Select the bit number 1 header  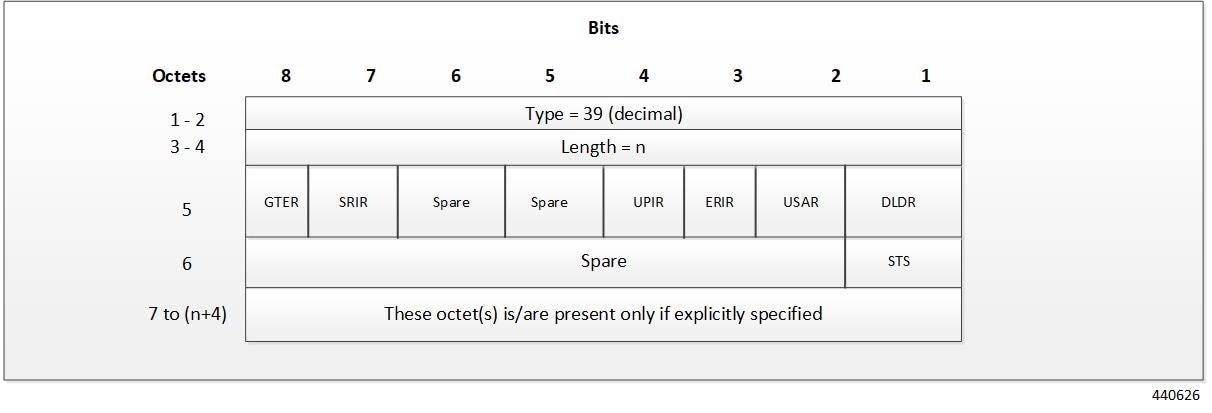click(x=926, y=76)
